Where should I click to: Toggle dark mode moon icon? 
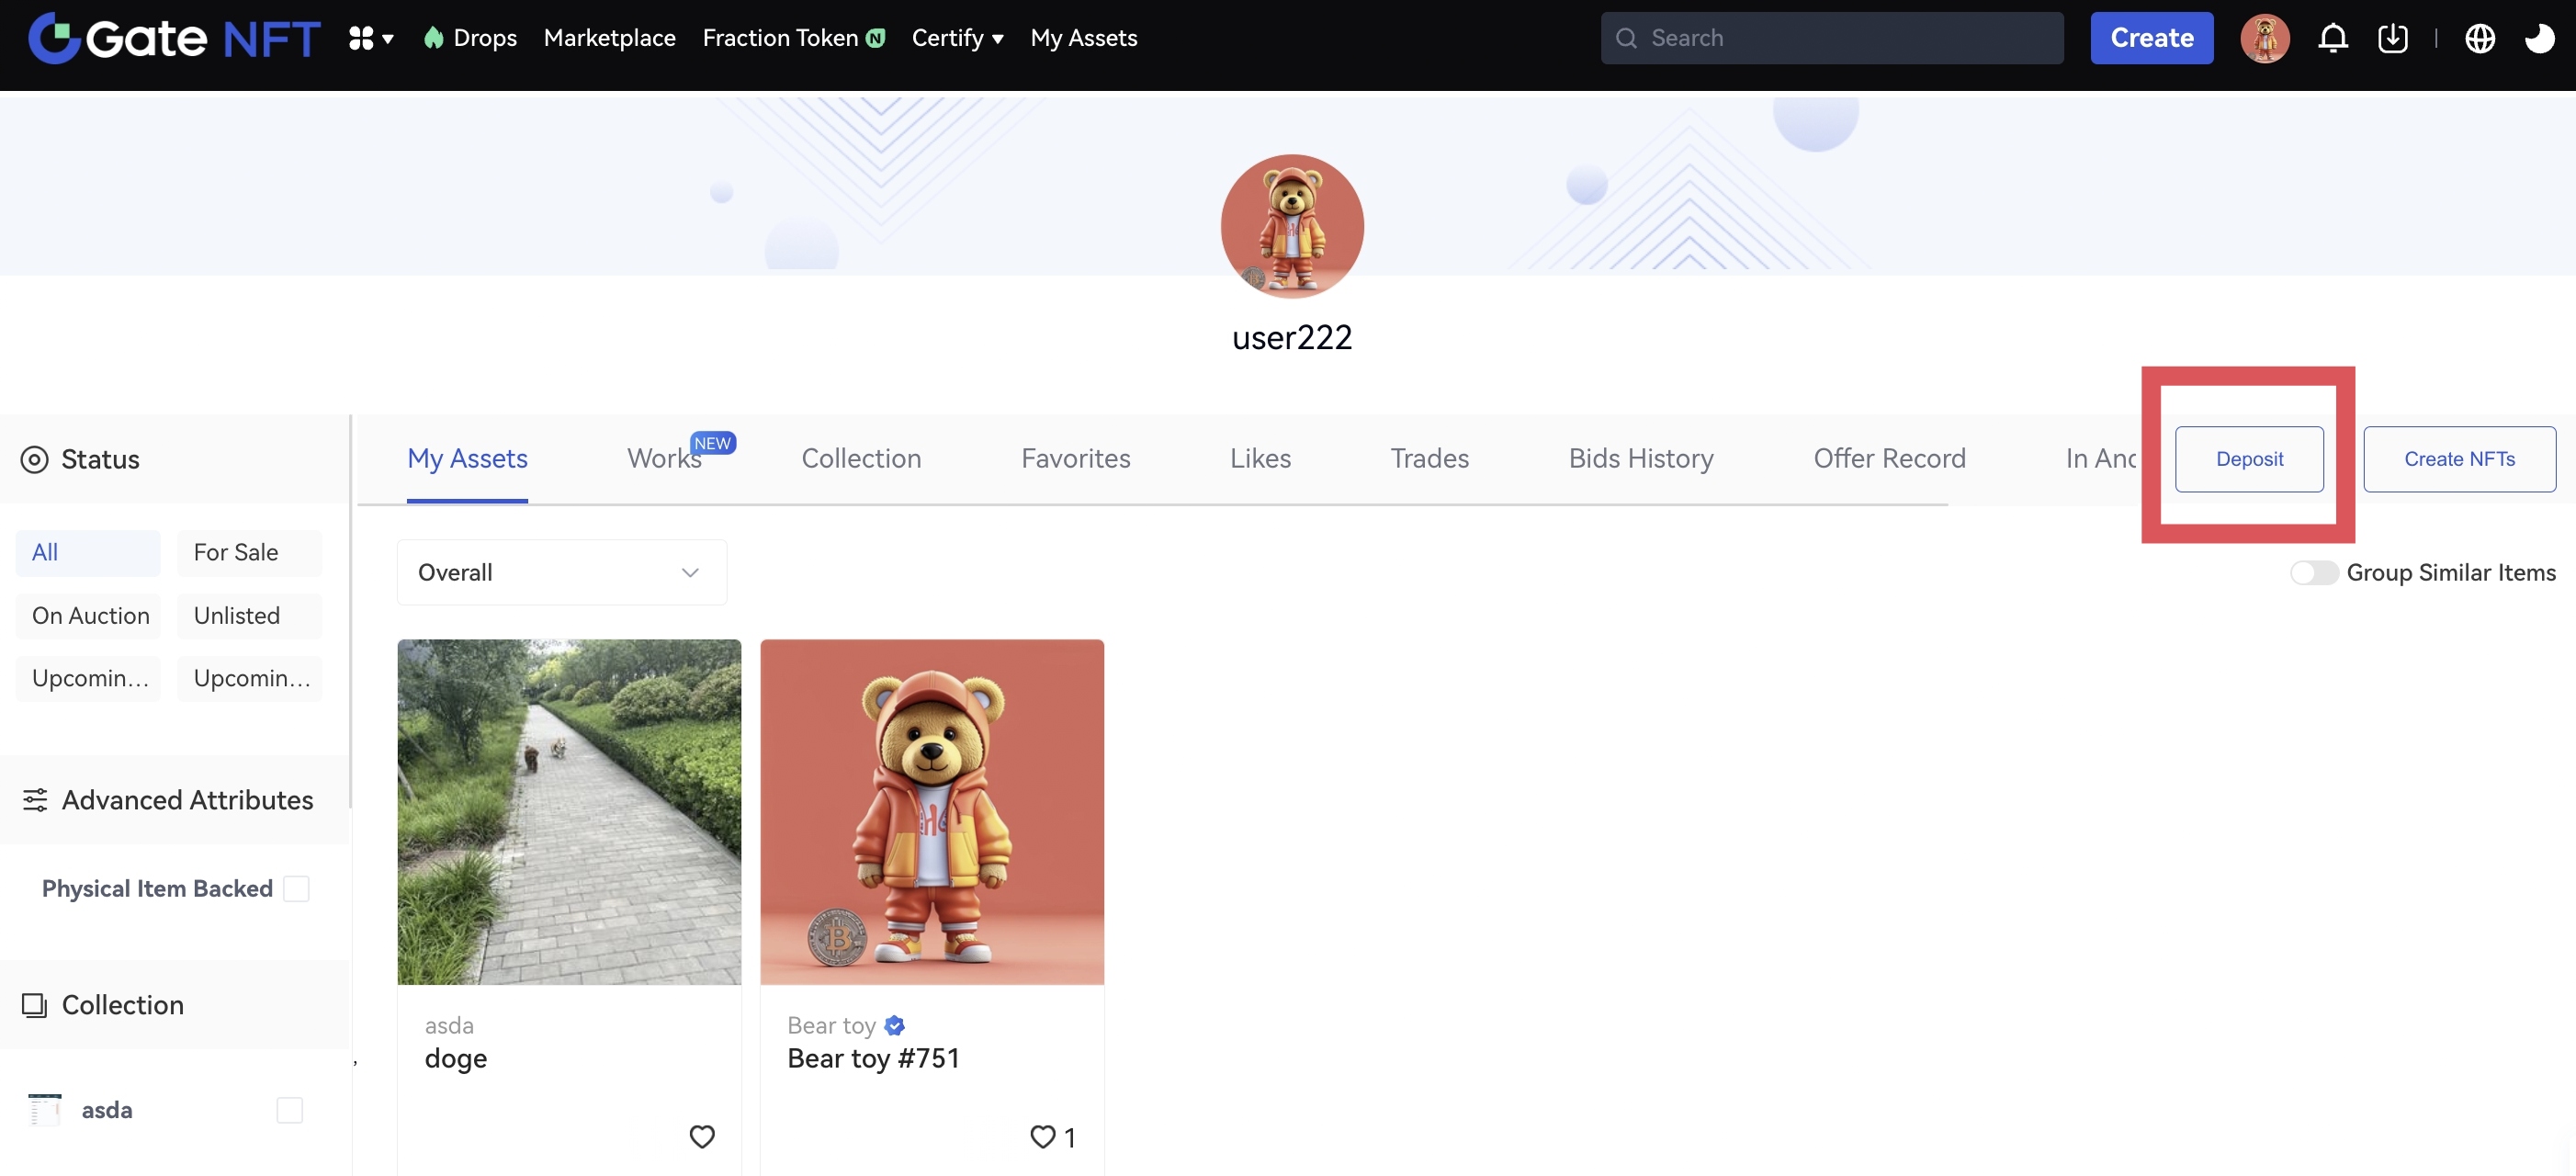[2538, 38]
